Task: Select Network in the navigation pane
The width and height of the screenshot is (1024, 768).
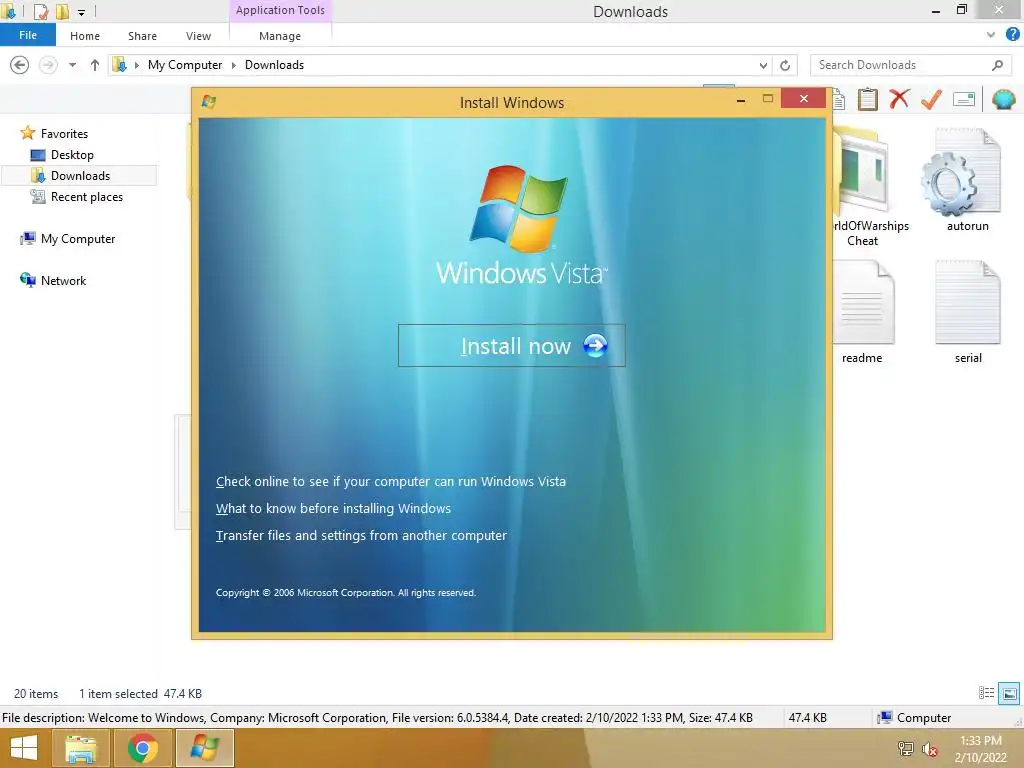Action: point(63,280)
